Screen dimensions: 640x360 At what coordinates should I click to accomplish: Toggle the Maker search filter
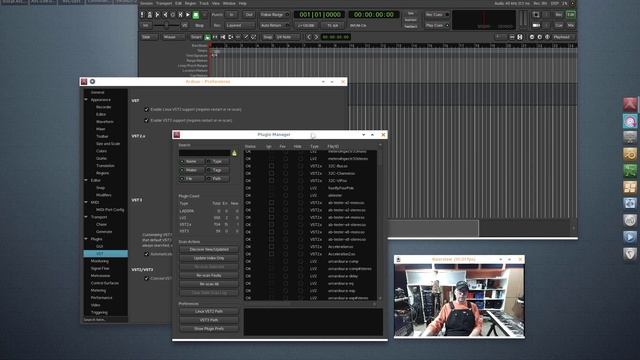tap(191, 170)
